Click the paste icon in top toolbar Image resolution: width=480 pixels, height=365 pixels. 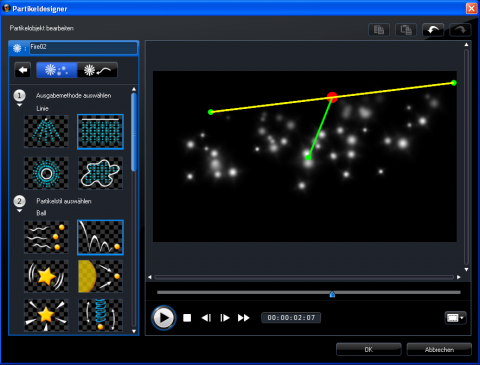point(406,30)
